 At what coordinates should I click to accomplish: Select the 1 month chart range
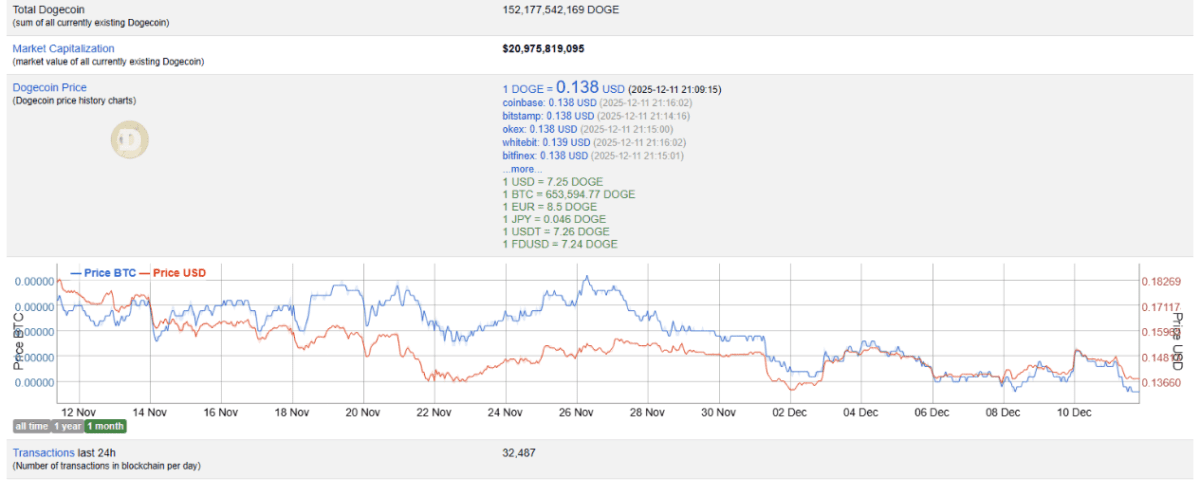tap(105, 426)
